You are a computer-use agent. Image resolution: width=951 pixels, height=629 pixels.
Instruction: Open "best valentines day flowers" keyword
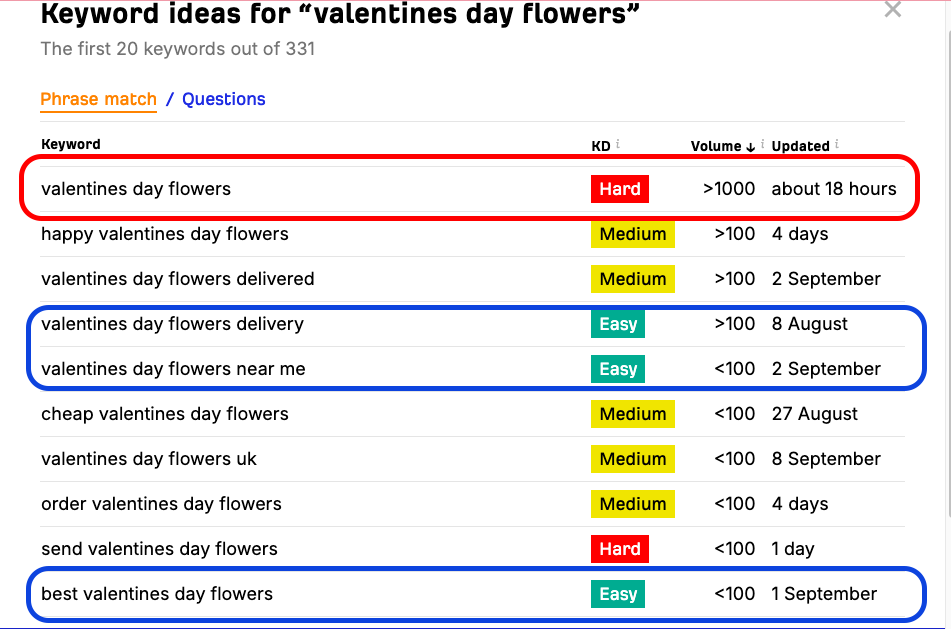[x=157, y=594]
